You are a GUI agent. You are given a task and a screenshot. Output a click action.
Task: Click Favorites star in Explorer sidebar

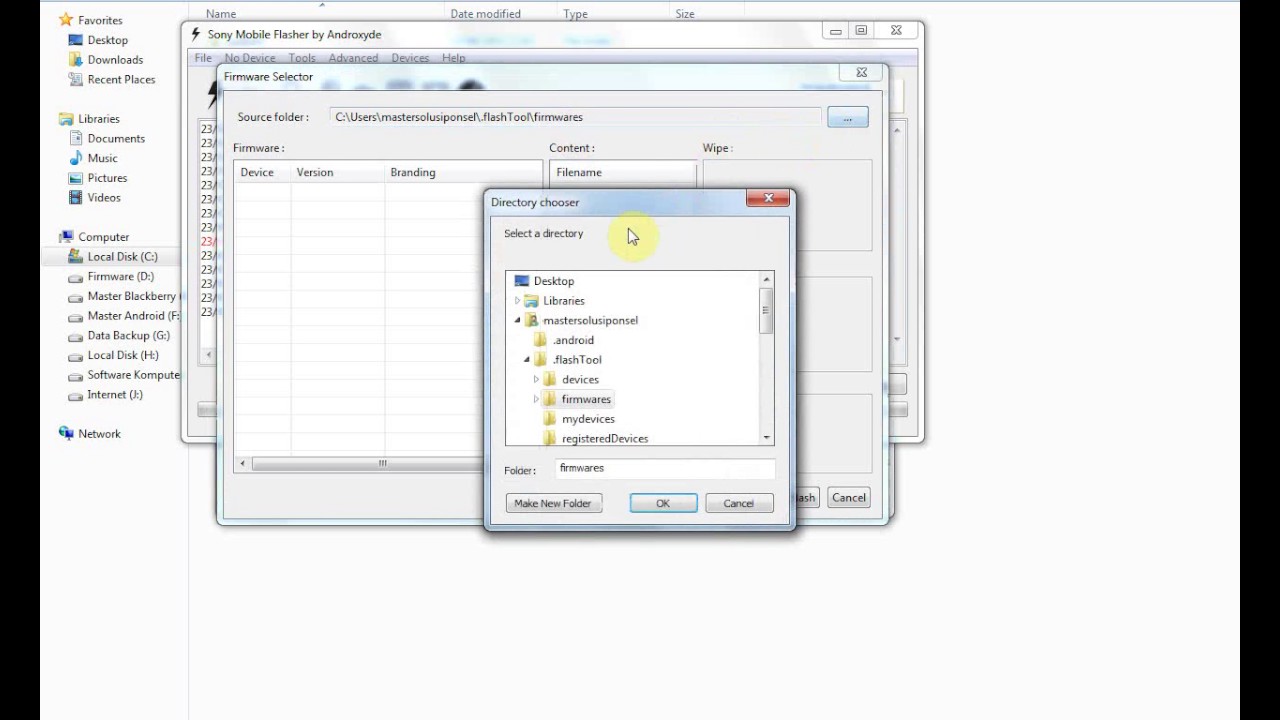[66, 20]
